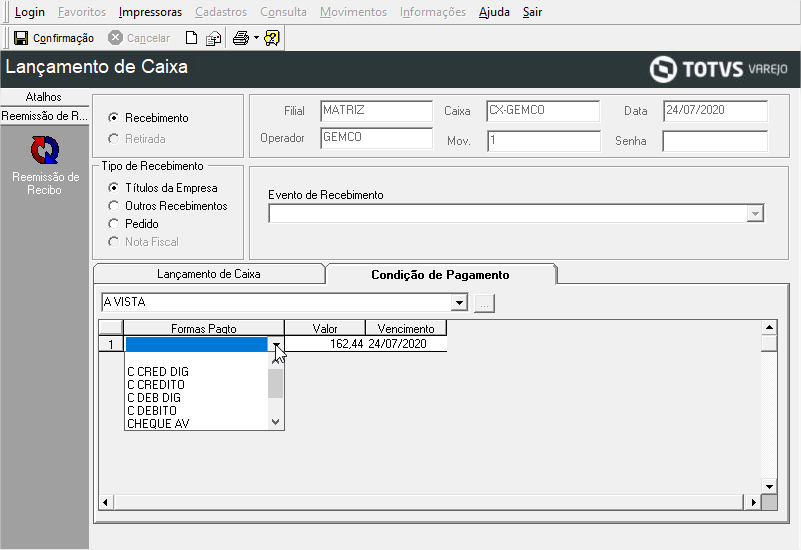
Task: Click the Formas Pagto column header
Action: tap(204, 328)
